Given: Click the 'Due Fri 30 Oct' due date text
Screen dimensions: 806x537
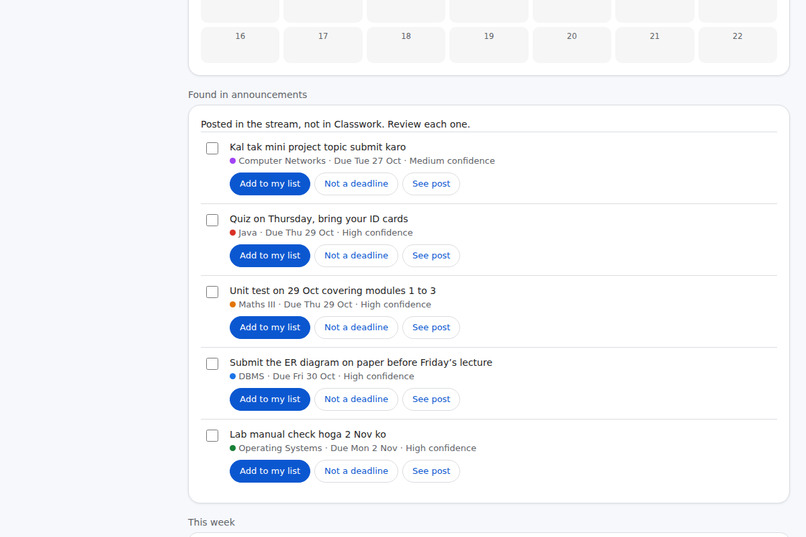Looking at the screenshot, I should pos(304,376).
